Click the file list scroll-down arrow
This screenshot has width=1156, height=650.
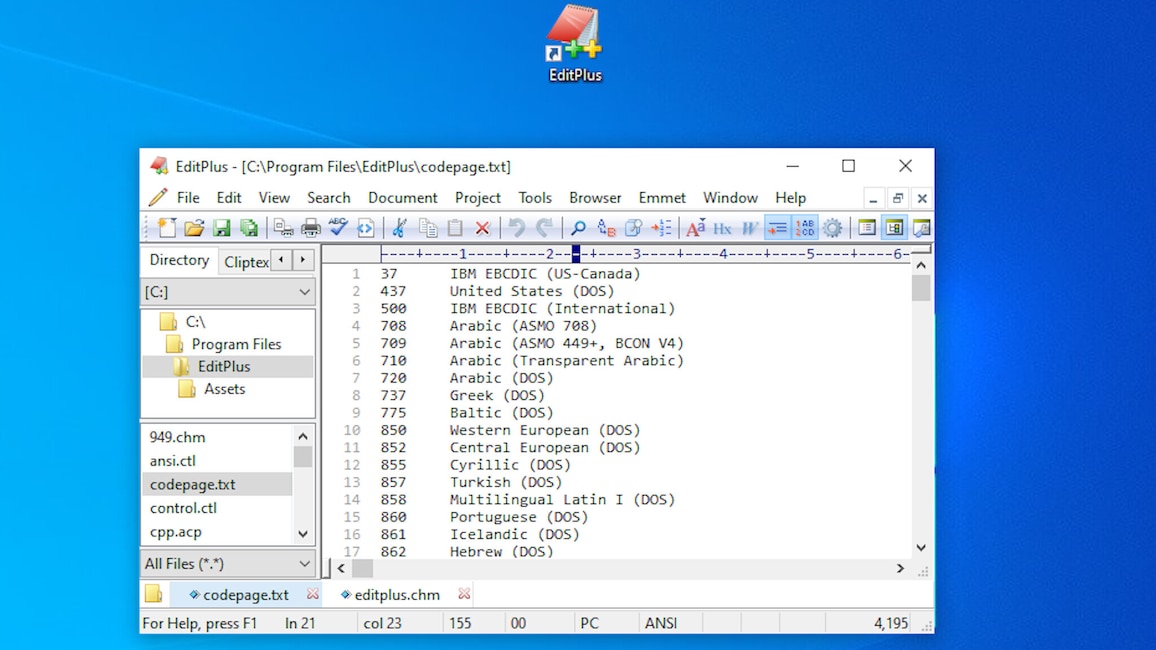(x=303, y=534)
